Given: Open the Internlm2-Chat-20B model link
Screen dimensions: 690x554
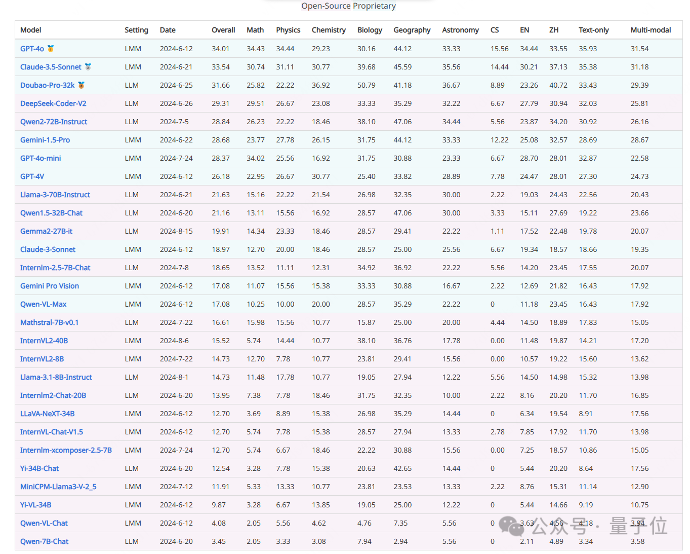Looking at the screenshot, I should click(53, 396).
